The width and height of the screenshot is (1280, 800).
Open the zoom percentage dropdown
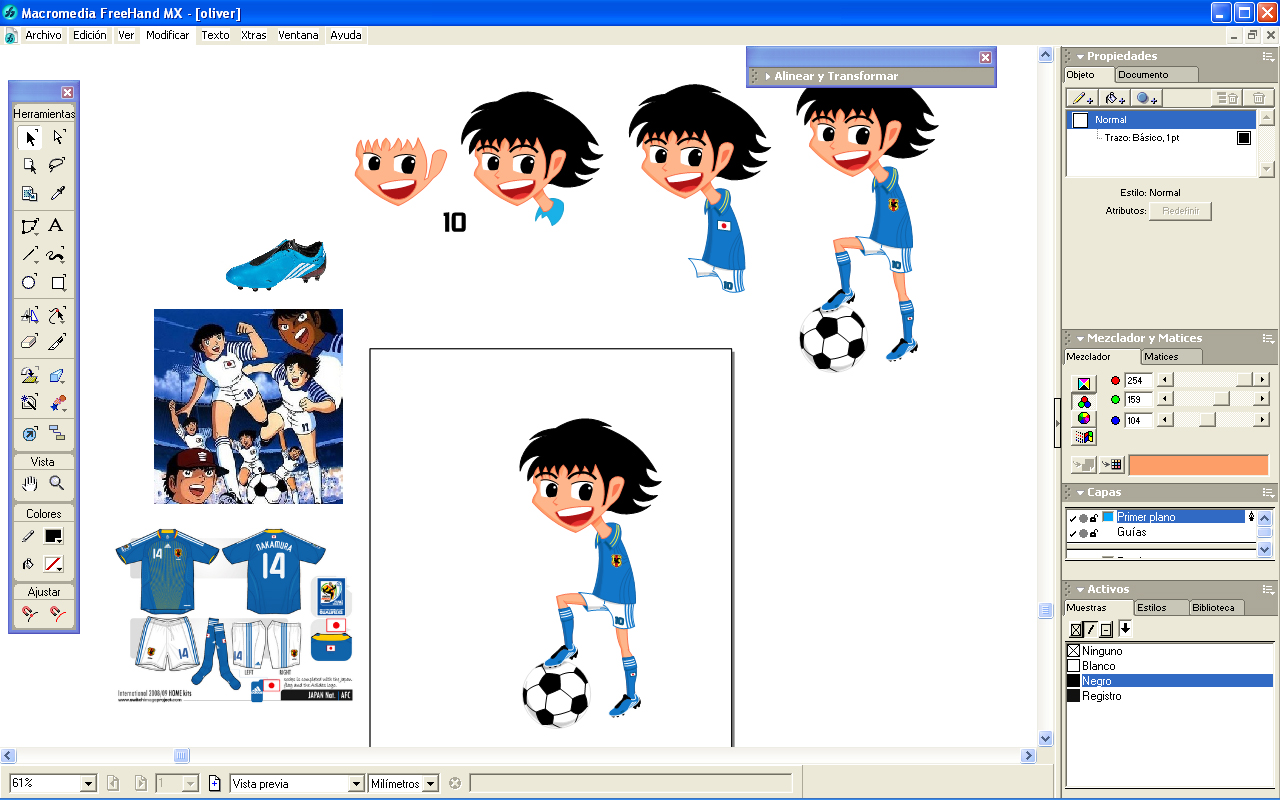(88, 784)
